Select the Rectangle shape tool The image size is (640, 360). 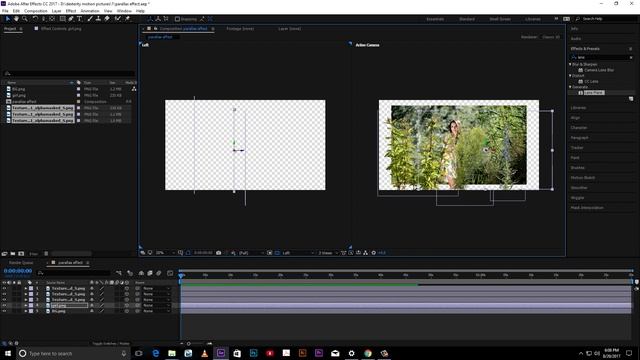pyautogui.click(x=62, y=19)
